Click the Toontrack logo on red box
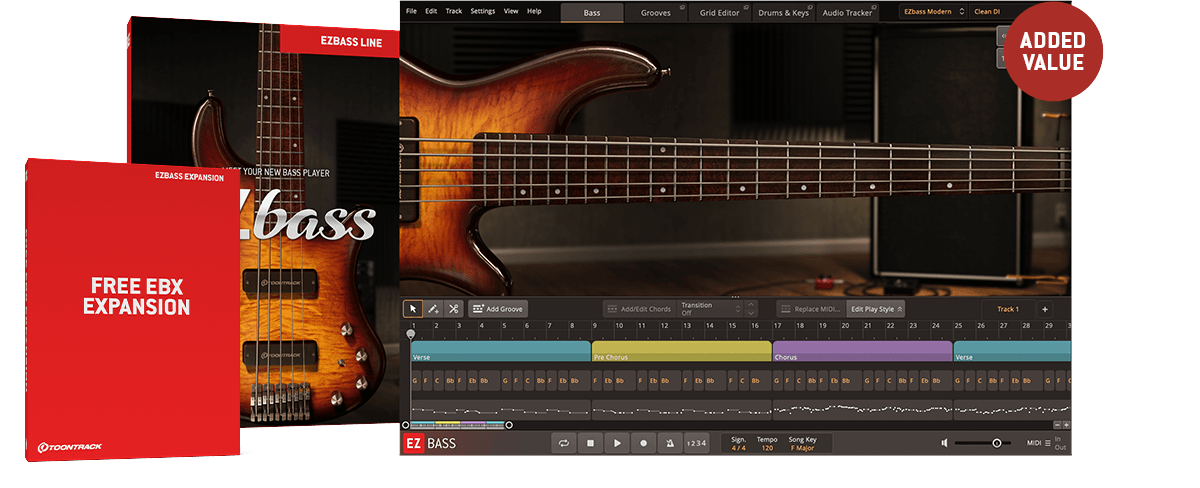 pyautogui.click(x=70, y=447)
